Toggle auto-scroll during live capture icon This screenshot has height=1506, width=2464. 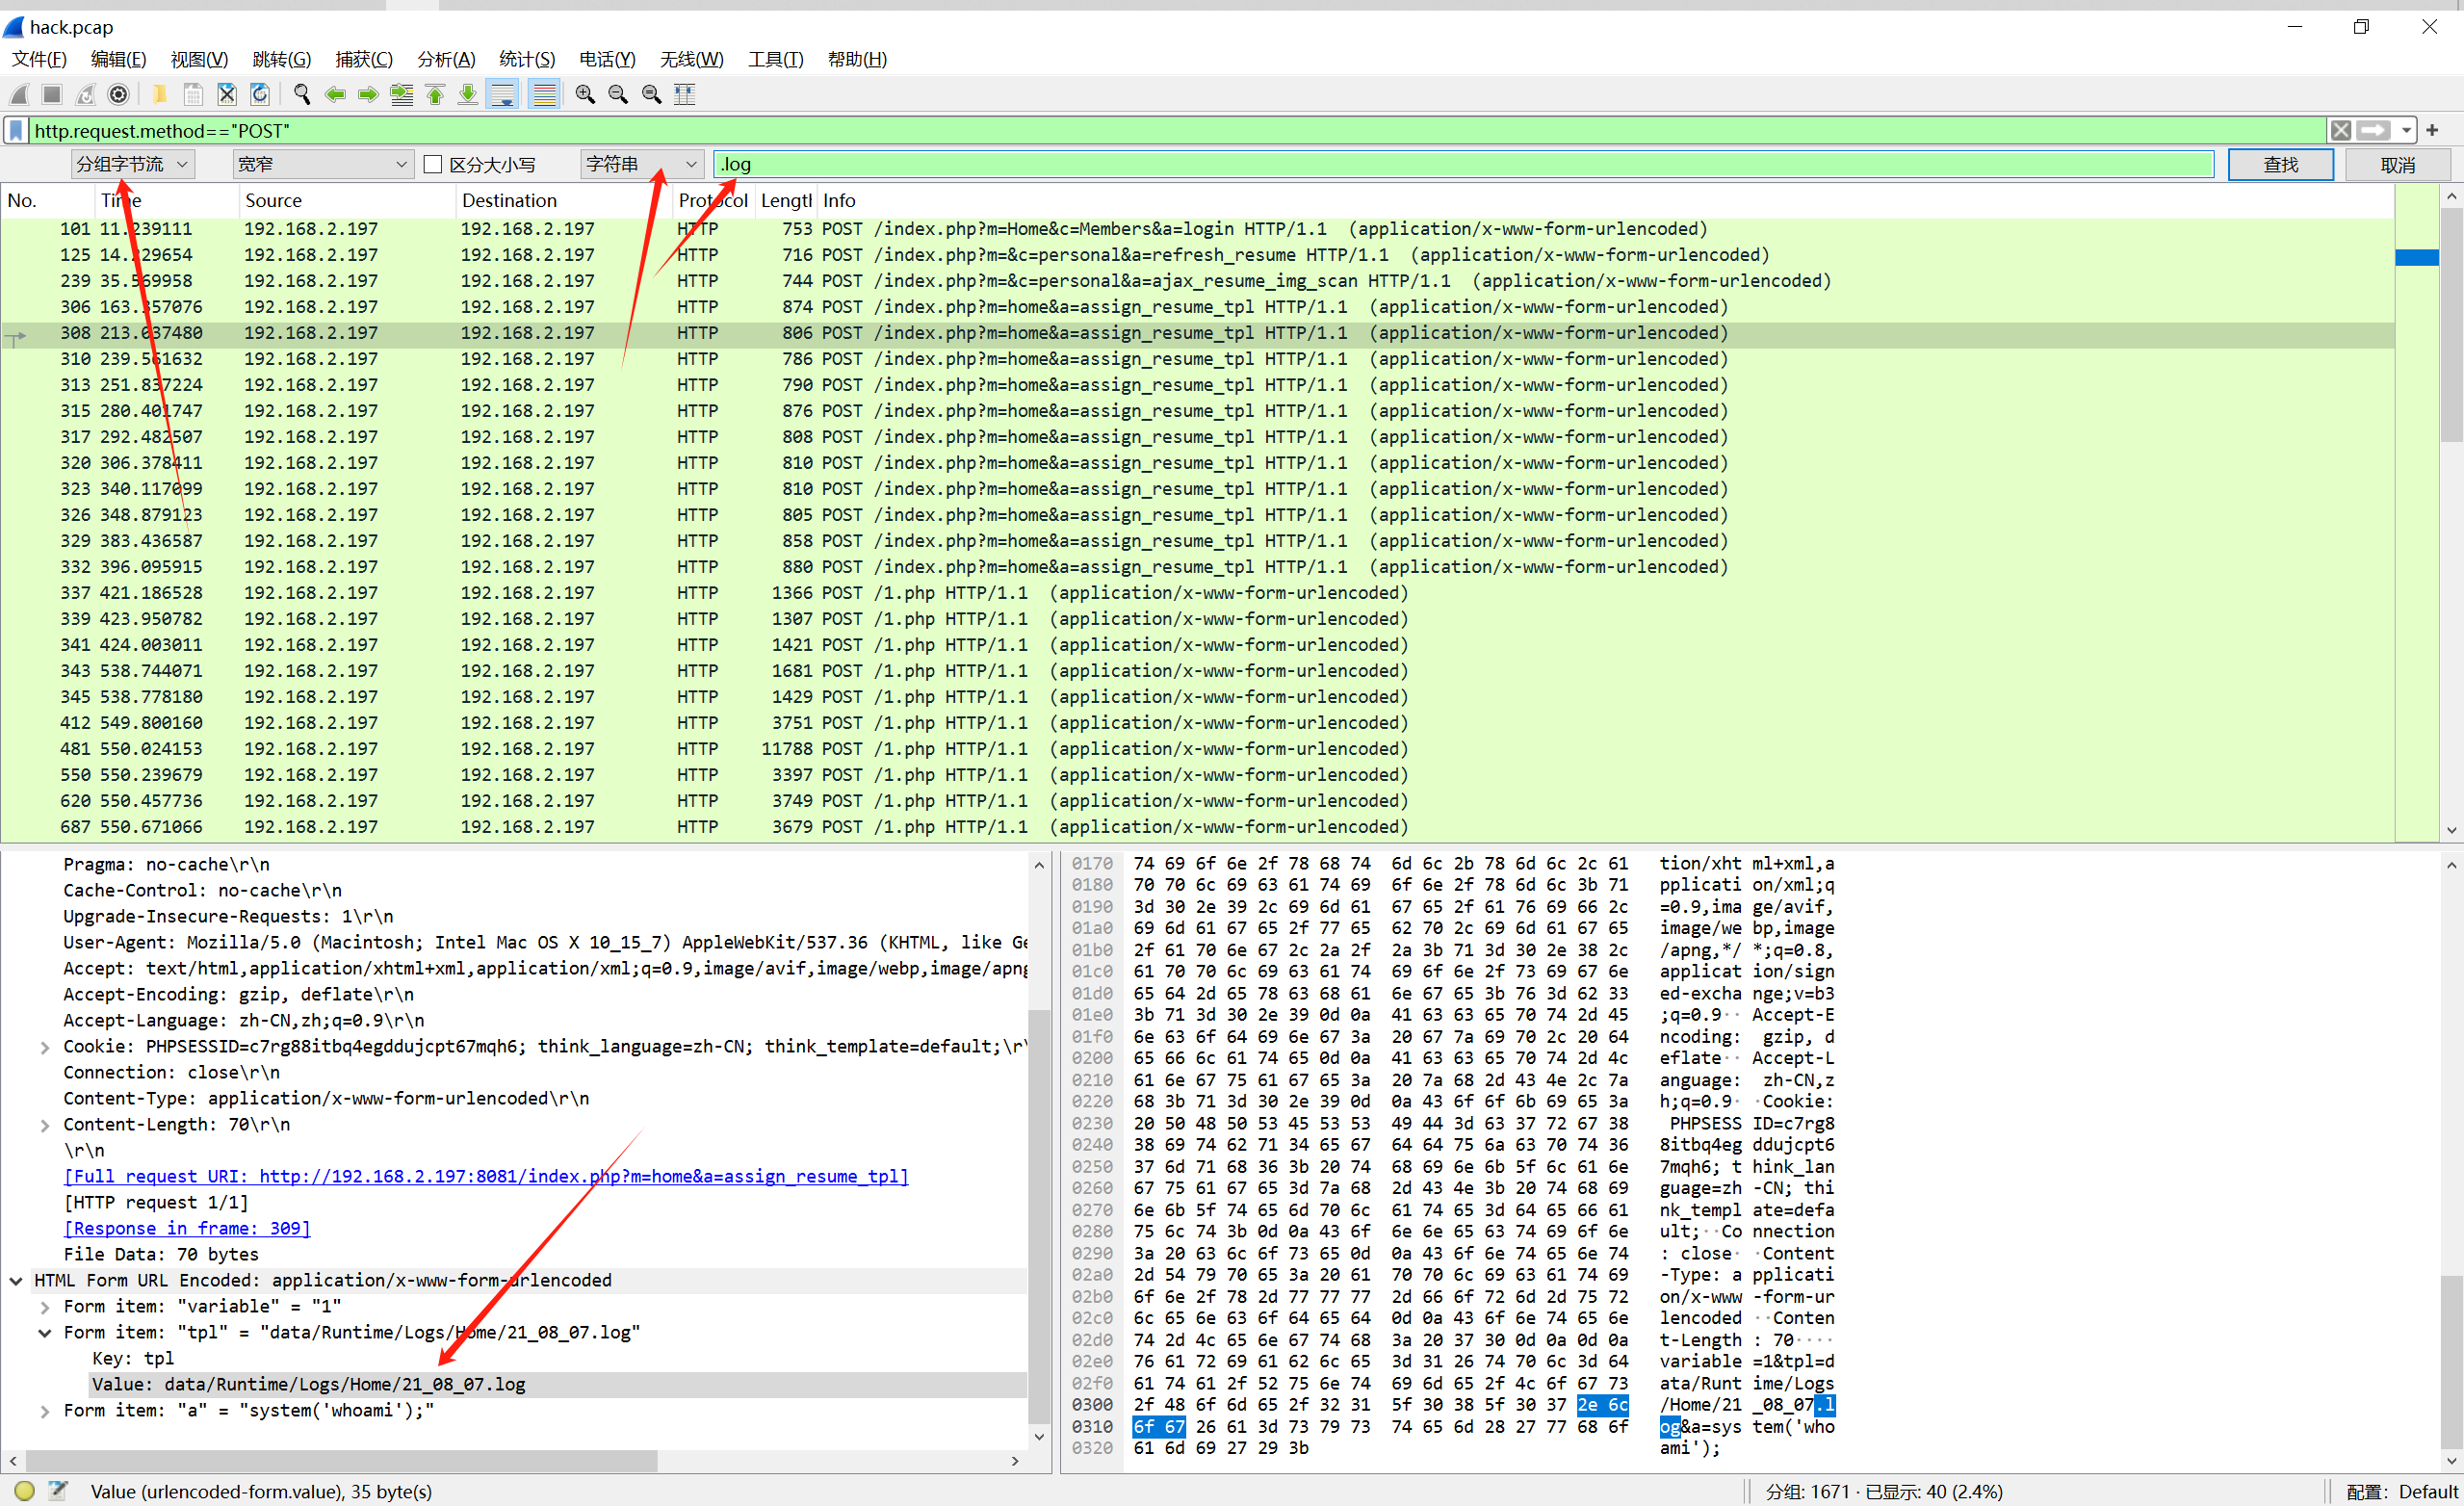point(502,95)
